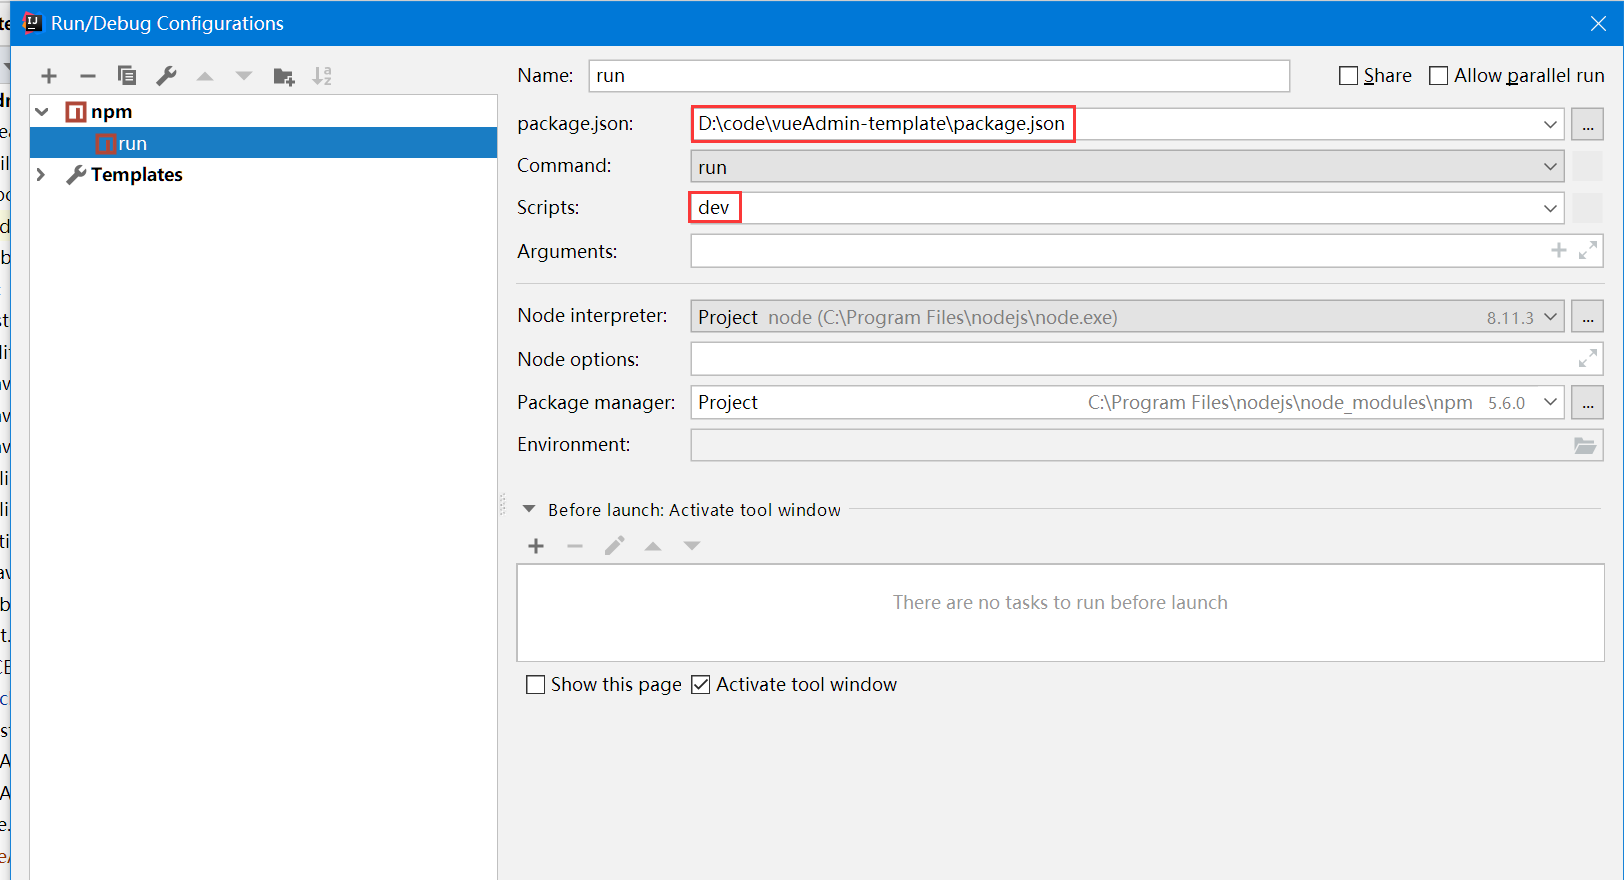Open environment variables folder icon
1624x880 pixels.
tap(1585, 446)
